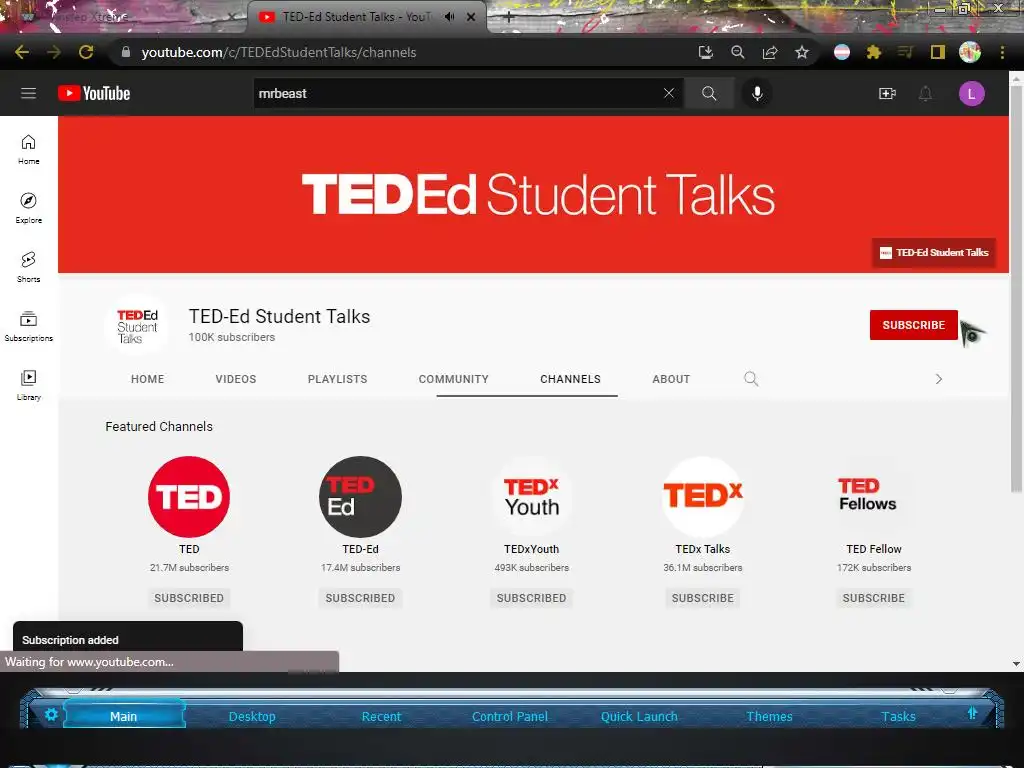This screenshot has width=1024, height=768.
Task: Click the TEDx Talks channel name
Action: pos(703,549)
